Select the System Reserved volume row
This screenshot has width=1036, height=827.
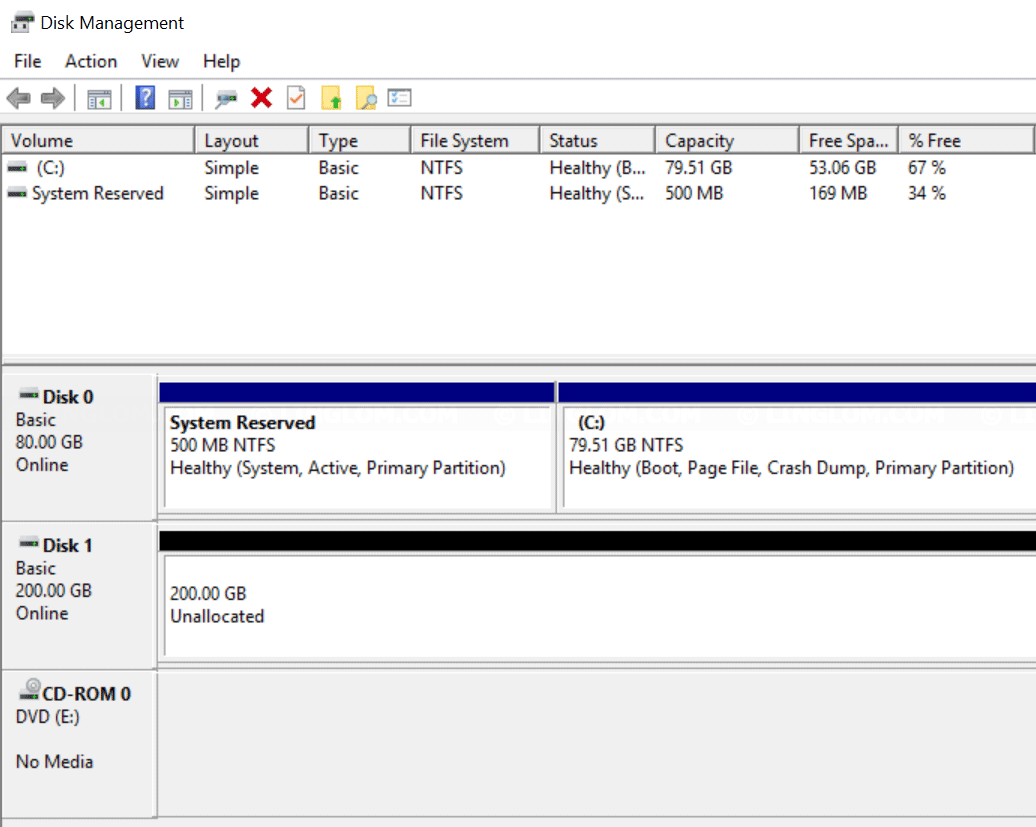point(518,194)
